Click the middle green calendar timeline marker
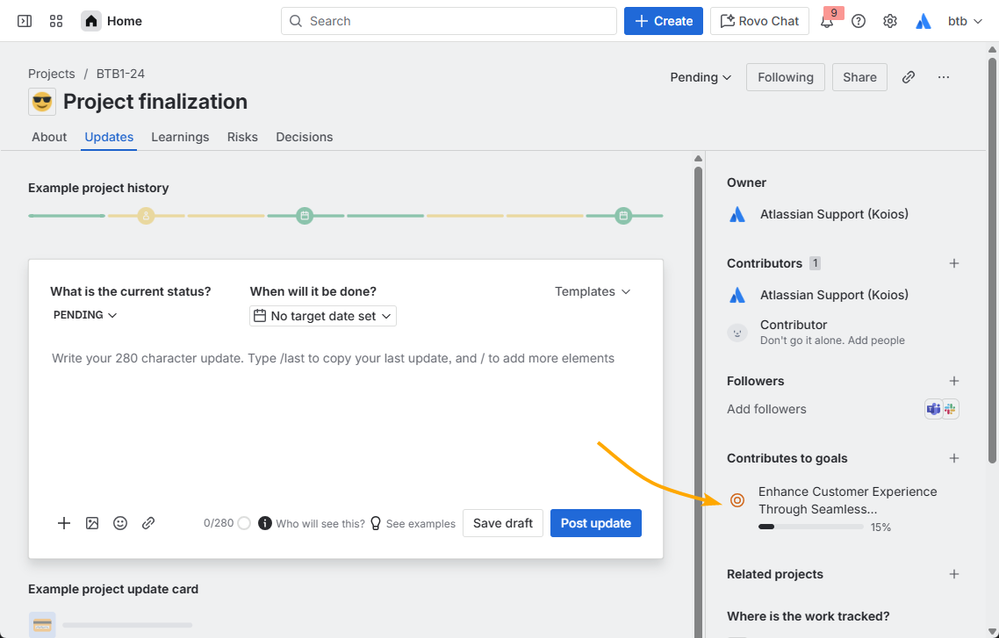 305,216
